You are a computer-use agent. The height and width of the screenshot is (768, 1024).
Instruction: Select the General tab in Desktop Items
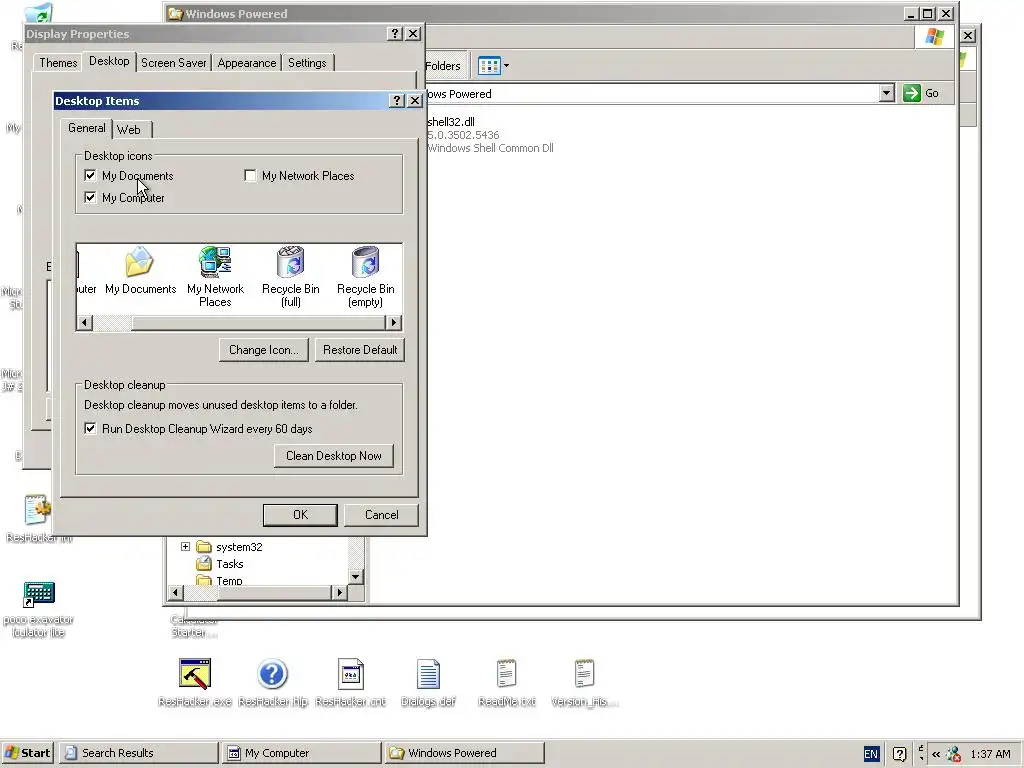click(86, 128)
